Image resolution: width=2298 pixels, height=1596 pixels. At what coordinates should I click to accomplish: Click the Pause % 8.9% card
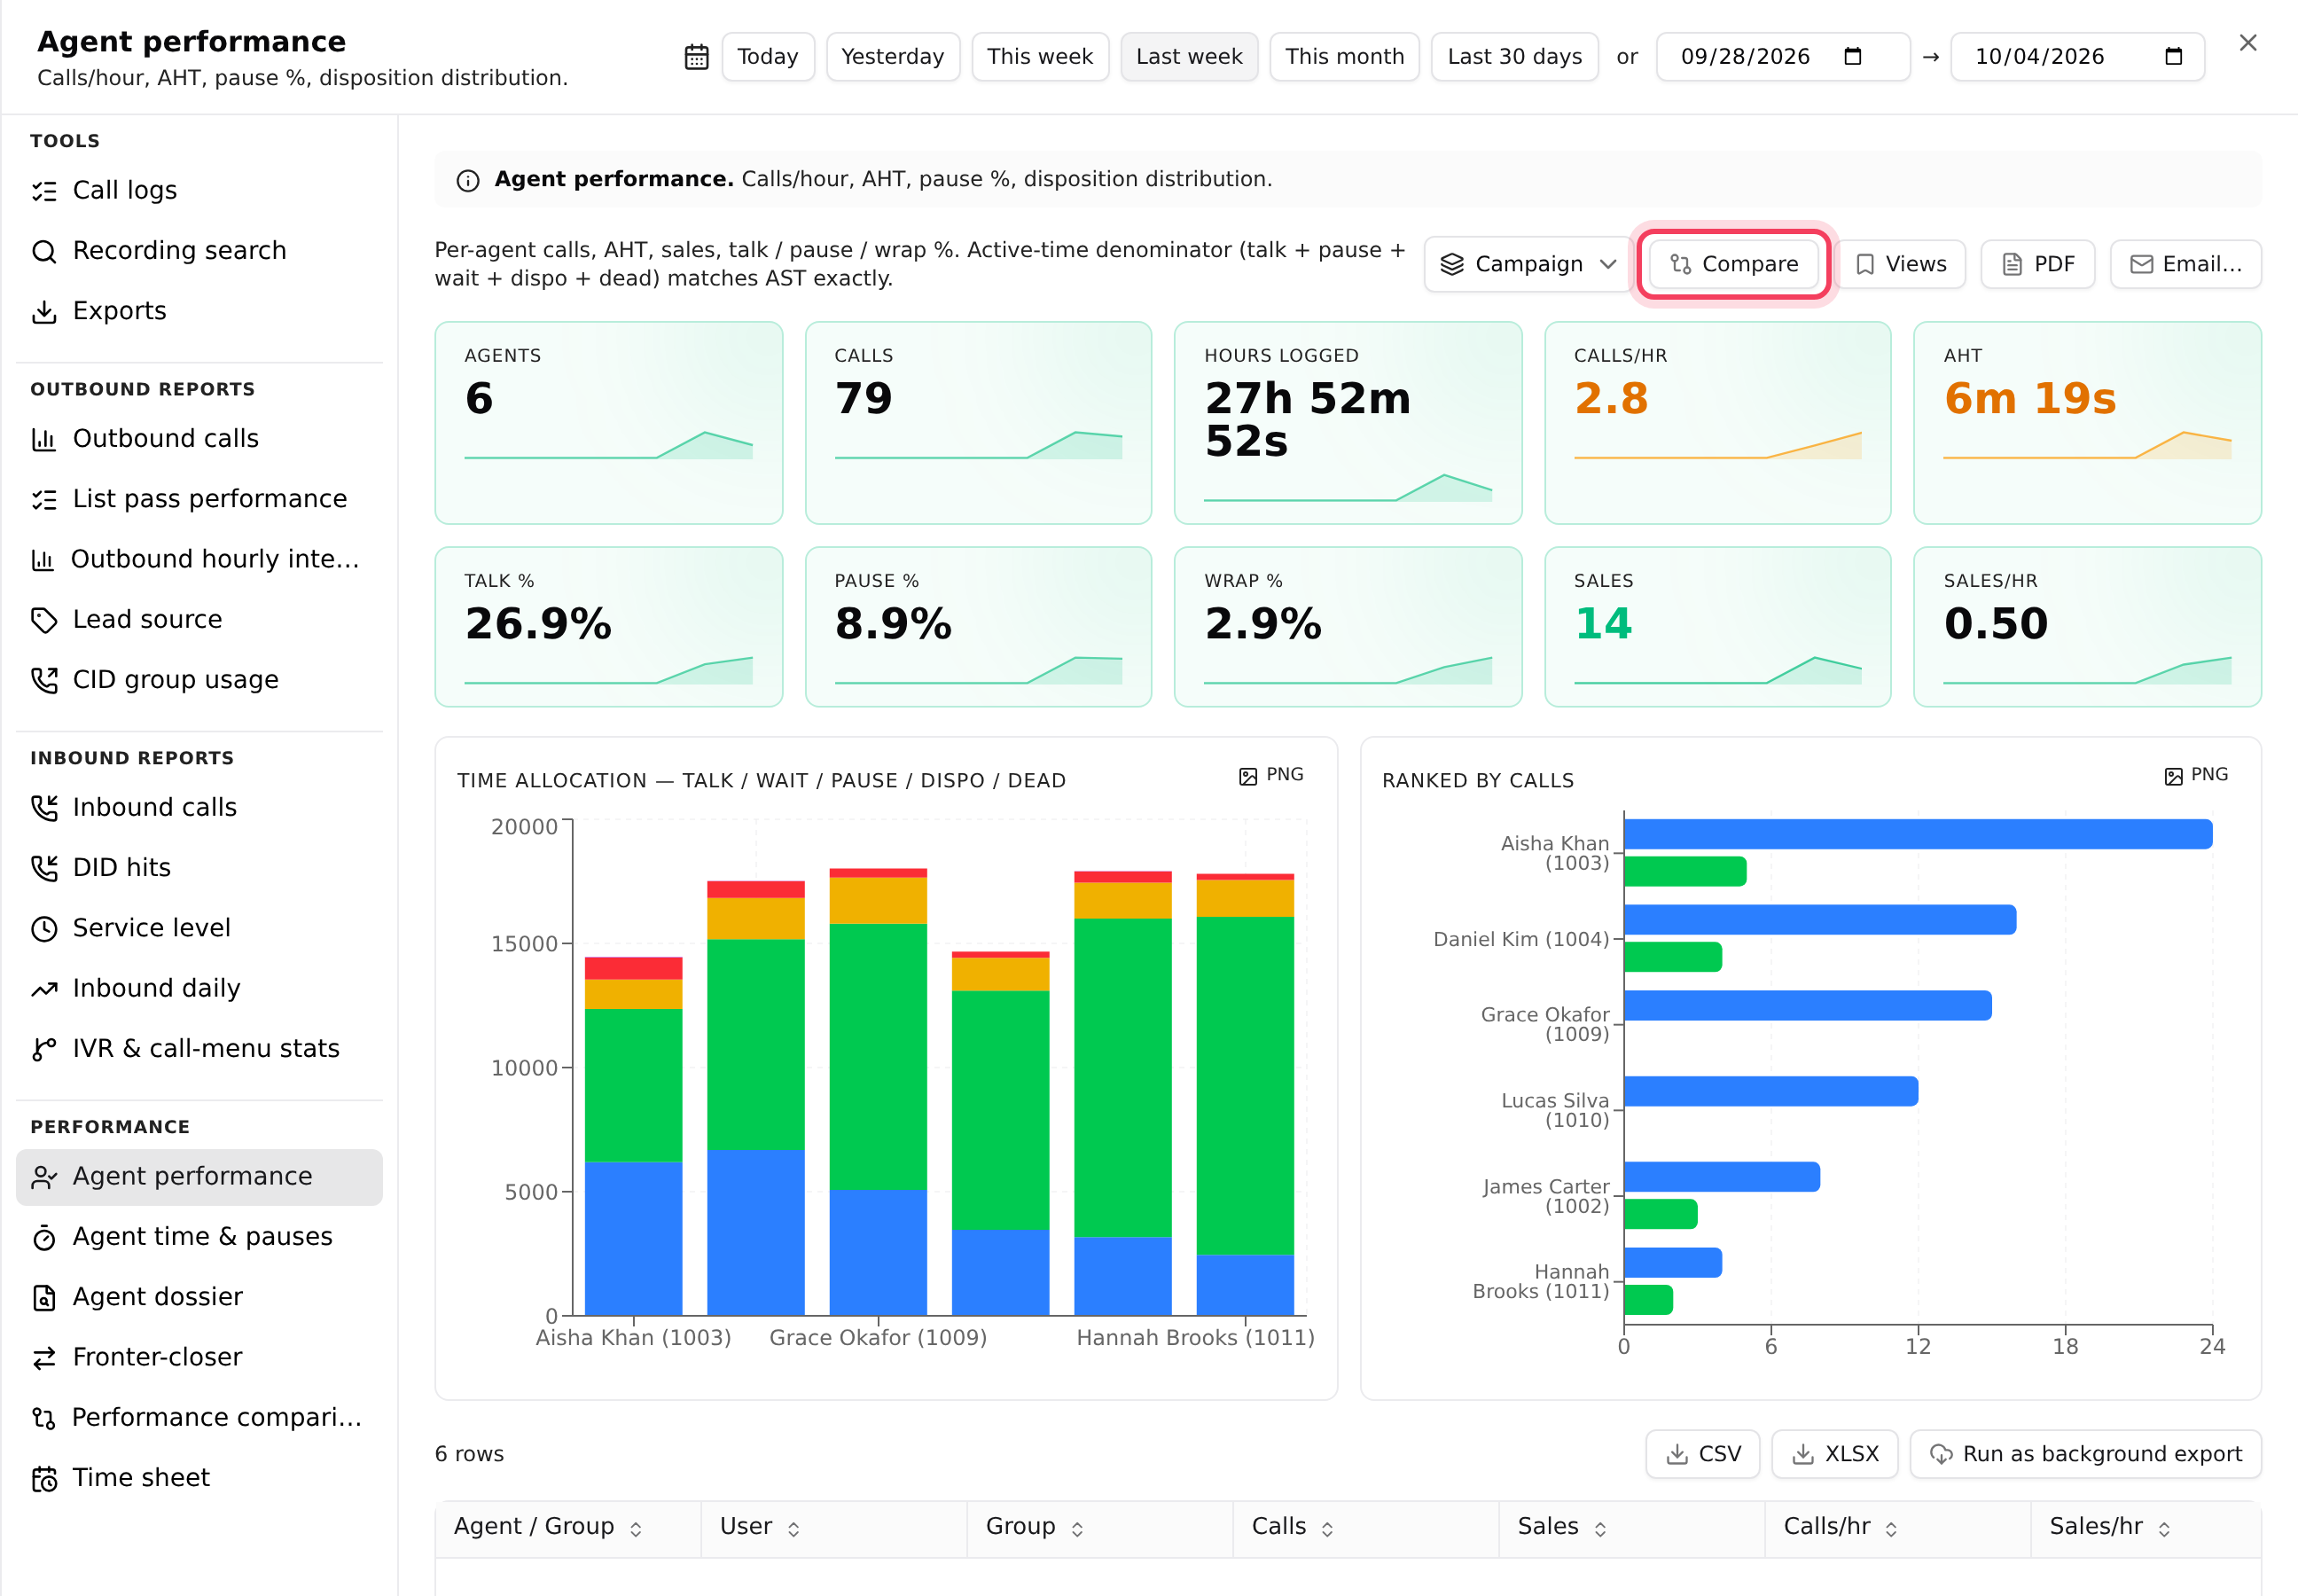[x=978, y=627]
